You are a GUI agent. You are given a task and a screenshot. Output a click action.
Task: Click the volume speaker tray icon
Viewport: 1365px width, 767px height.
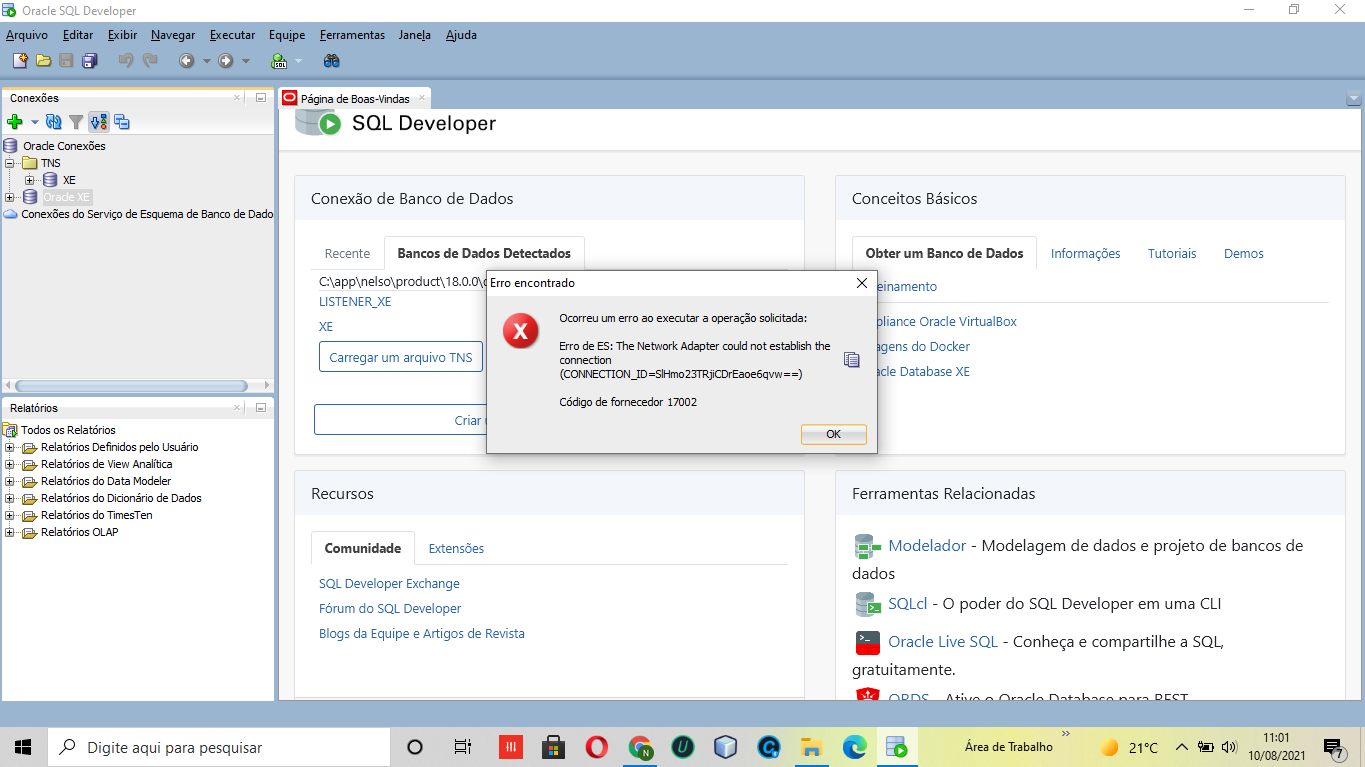pyautogui.click(x=1229, y=747)
